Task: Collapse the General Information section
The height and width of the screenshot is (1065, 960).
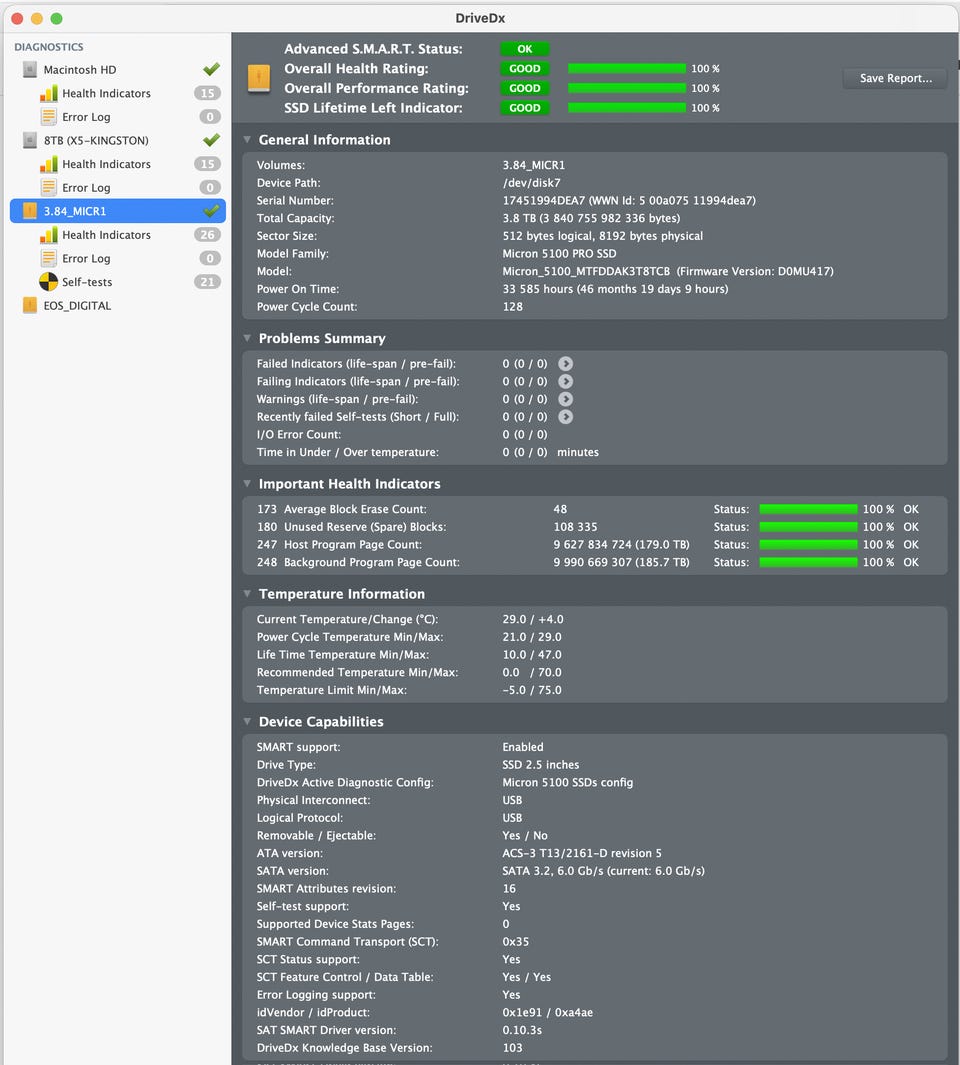Action: 247,140
